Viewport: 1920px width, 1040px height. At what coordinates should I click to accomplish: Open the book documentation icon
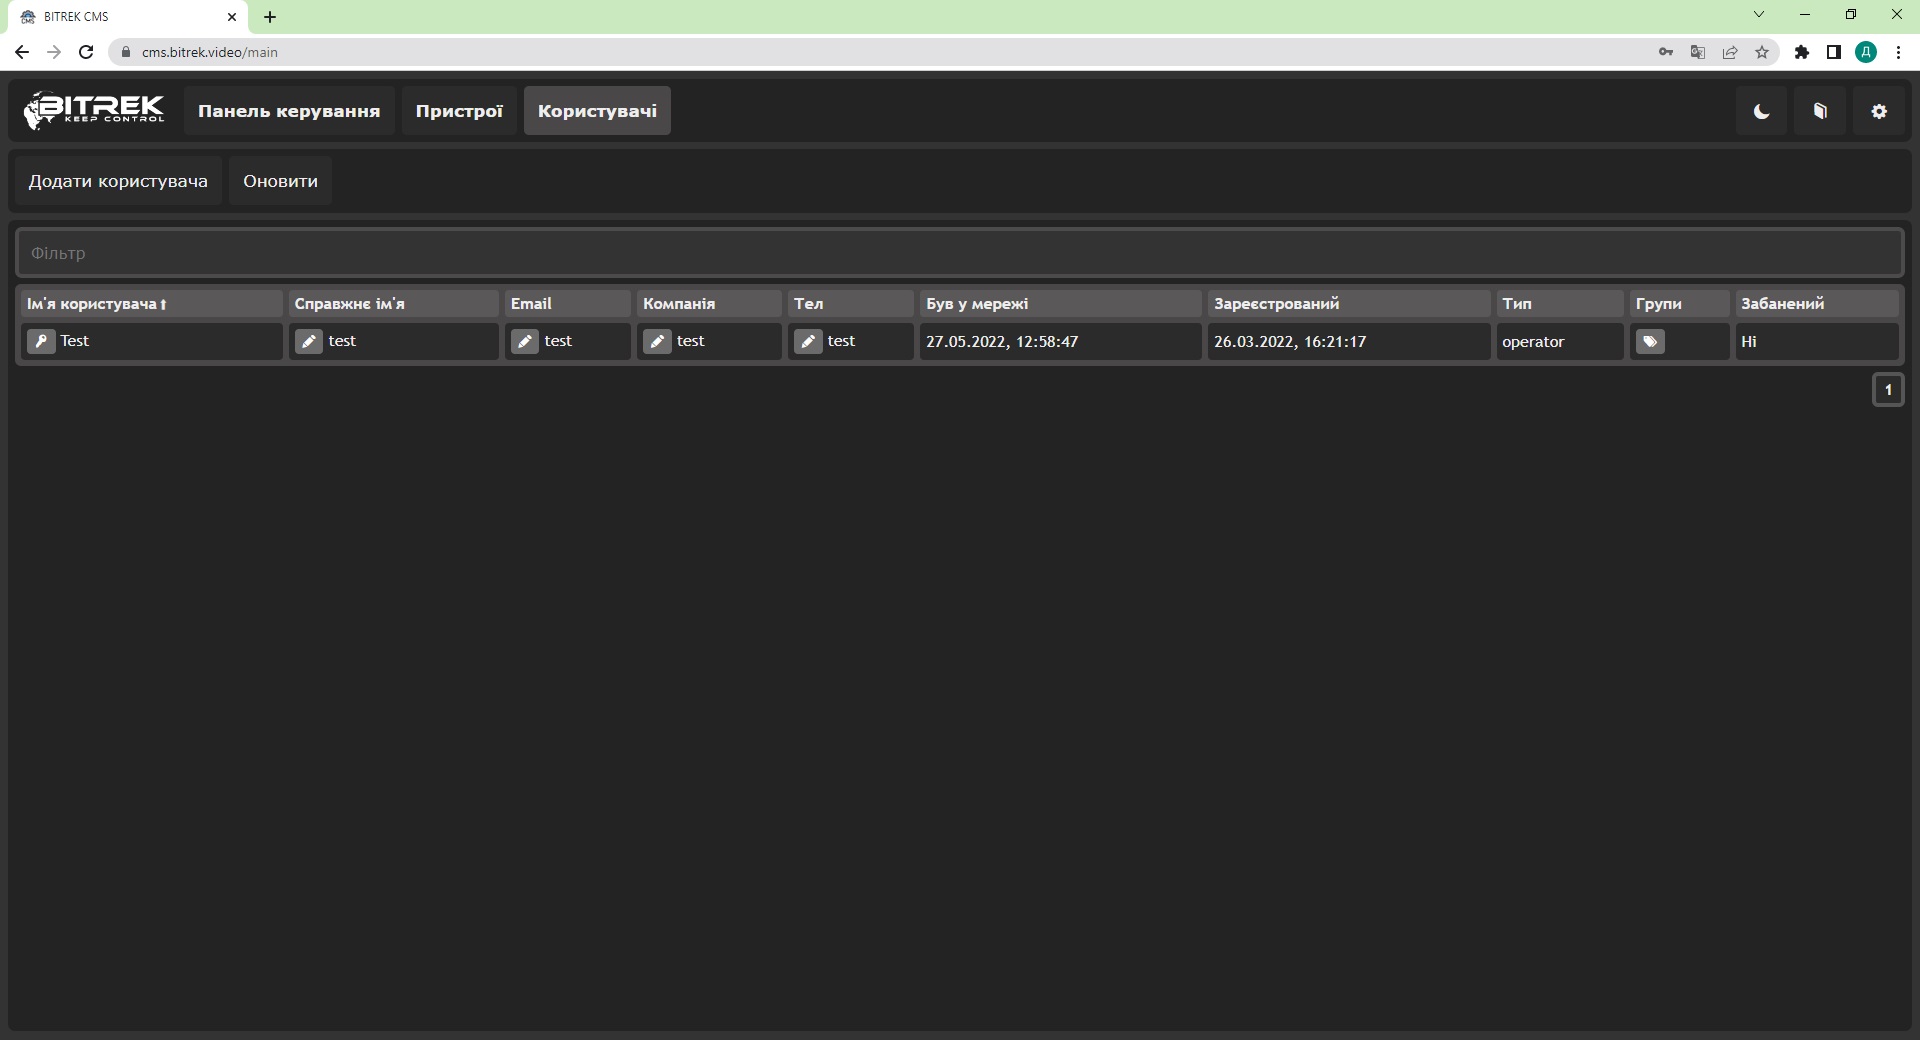[1820, 111]
